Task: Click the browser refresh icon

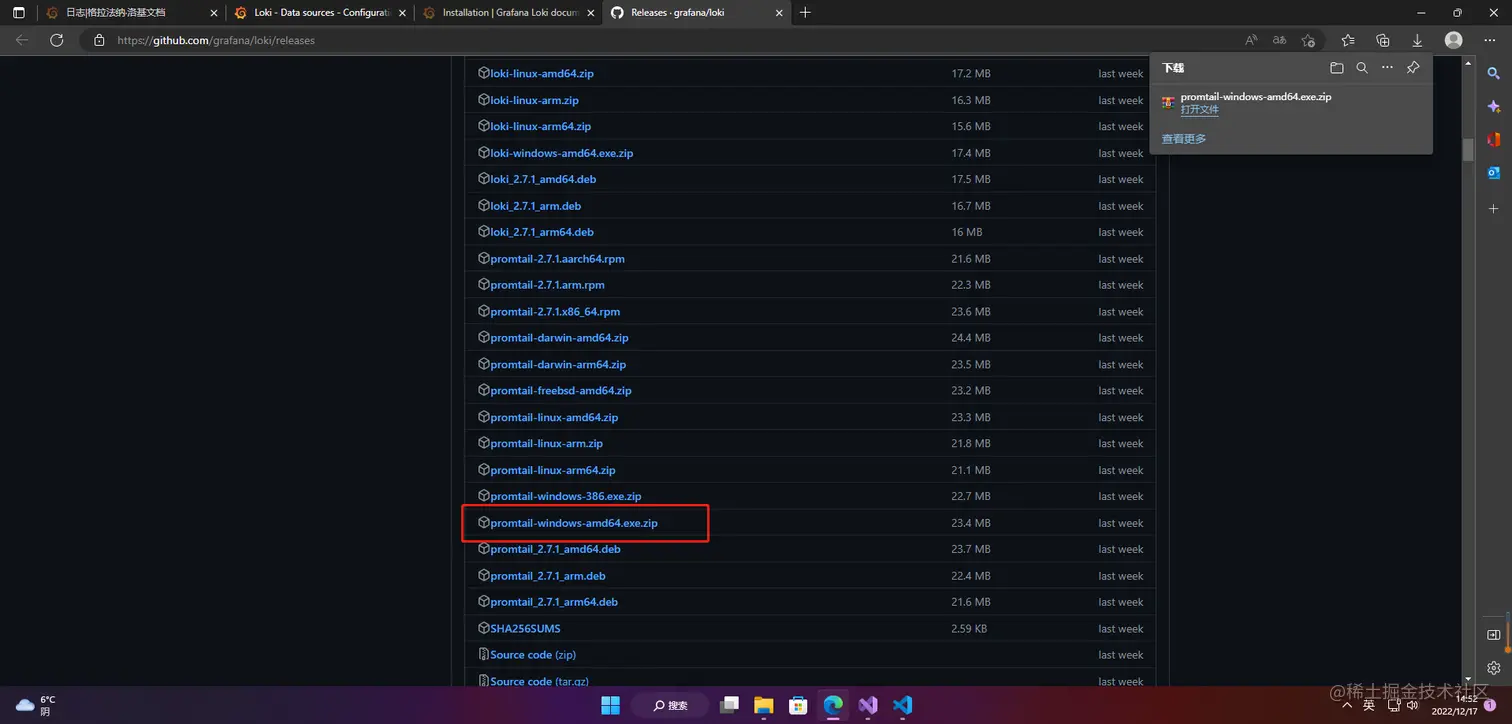Action: [57, 40]
